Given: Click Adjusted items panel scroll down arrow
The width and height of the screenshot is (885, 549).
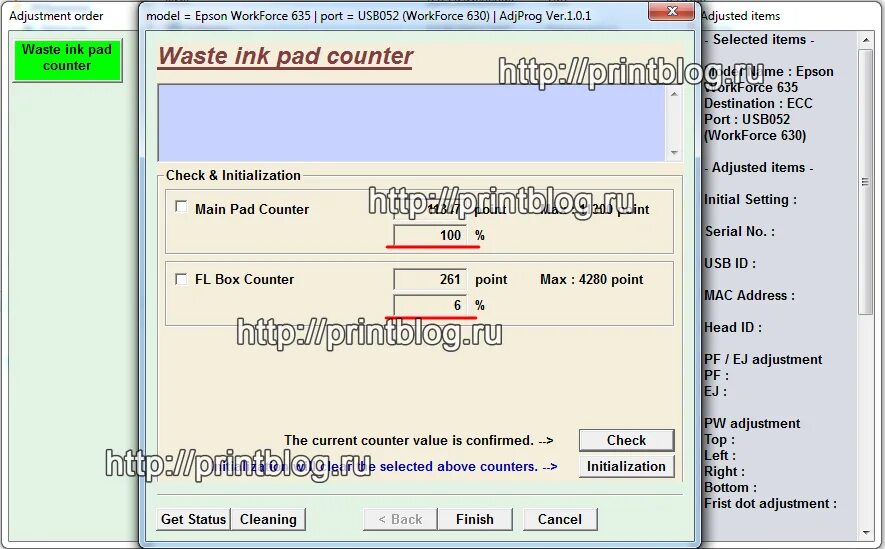Looking at the screenshot, I should click(x=865, y=532).
